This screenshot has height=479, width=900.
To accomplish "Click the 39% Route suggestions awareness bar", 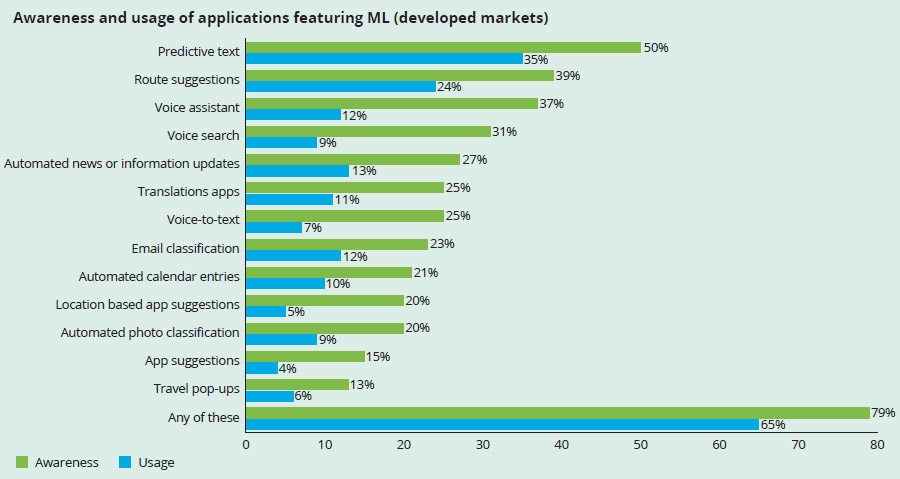I will [x=400, y=76].
